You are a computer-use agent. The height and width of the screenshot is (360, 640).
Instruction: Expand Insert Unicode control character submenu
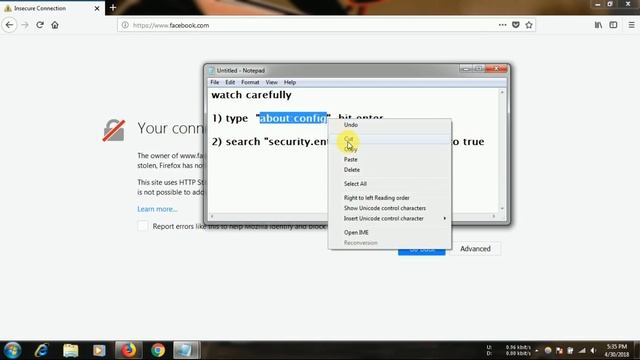coord(390,218)
